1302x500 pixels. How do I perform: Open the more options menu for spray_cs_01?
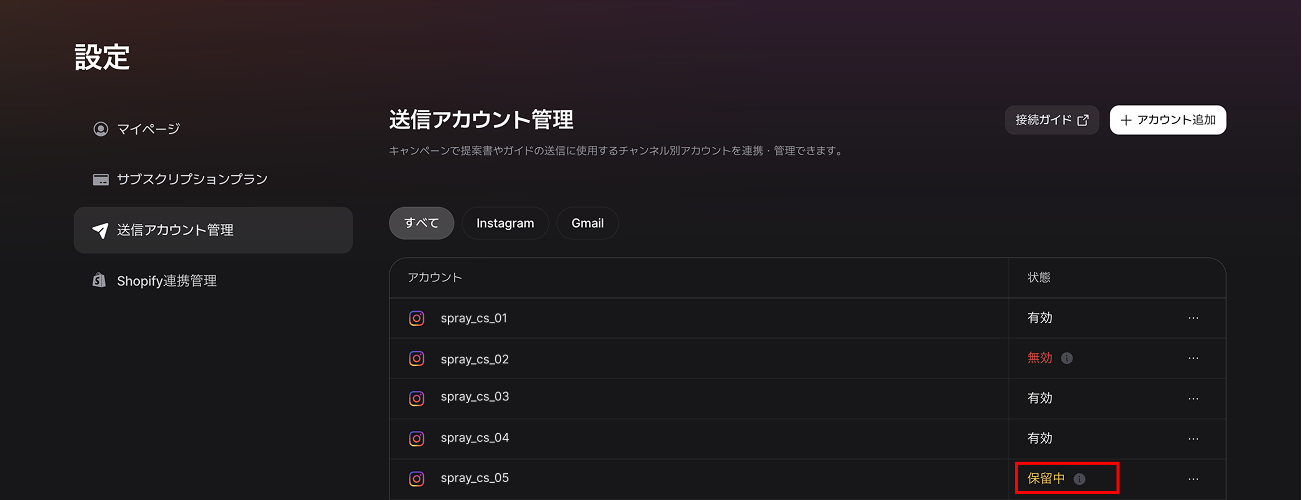(1193, 318)
